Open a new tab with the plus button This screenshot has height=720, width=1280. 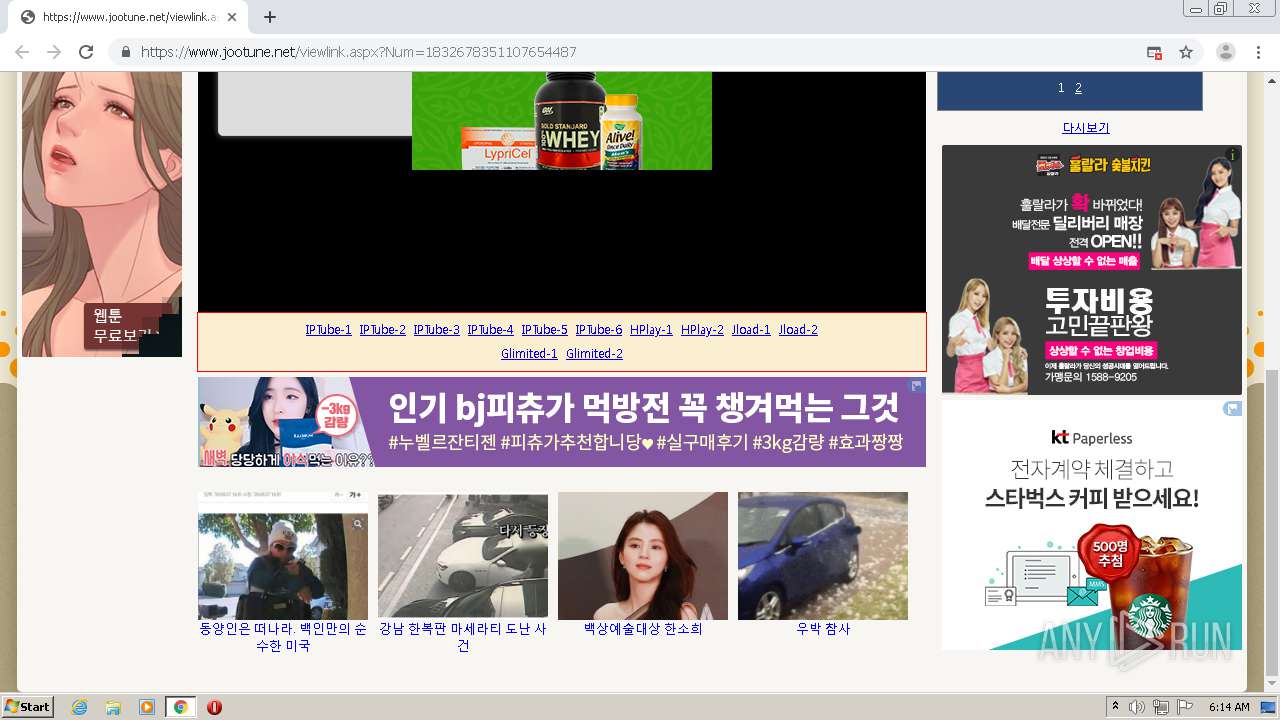270,17
